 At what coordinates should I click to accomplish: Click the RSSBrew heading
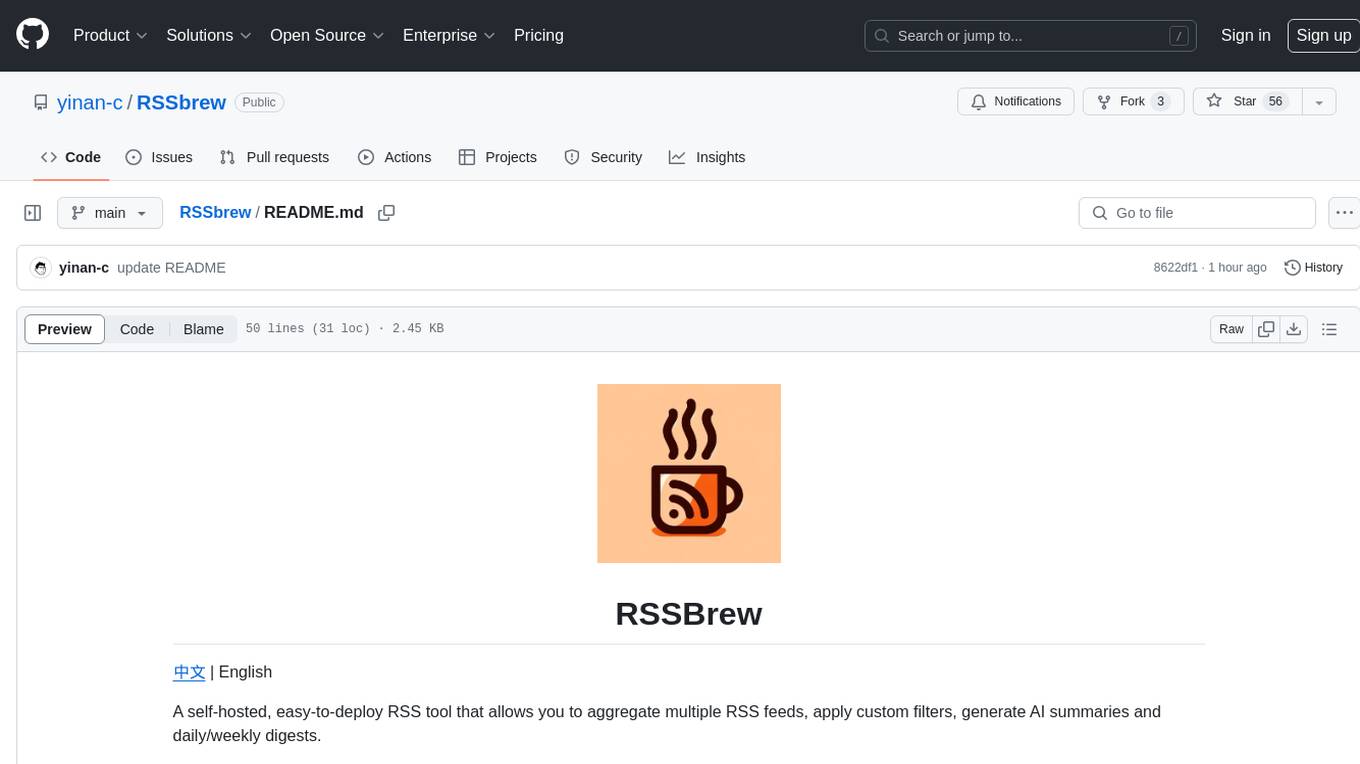[x=689, y=613]
